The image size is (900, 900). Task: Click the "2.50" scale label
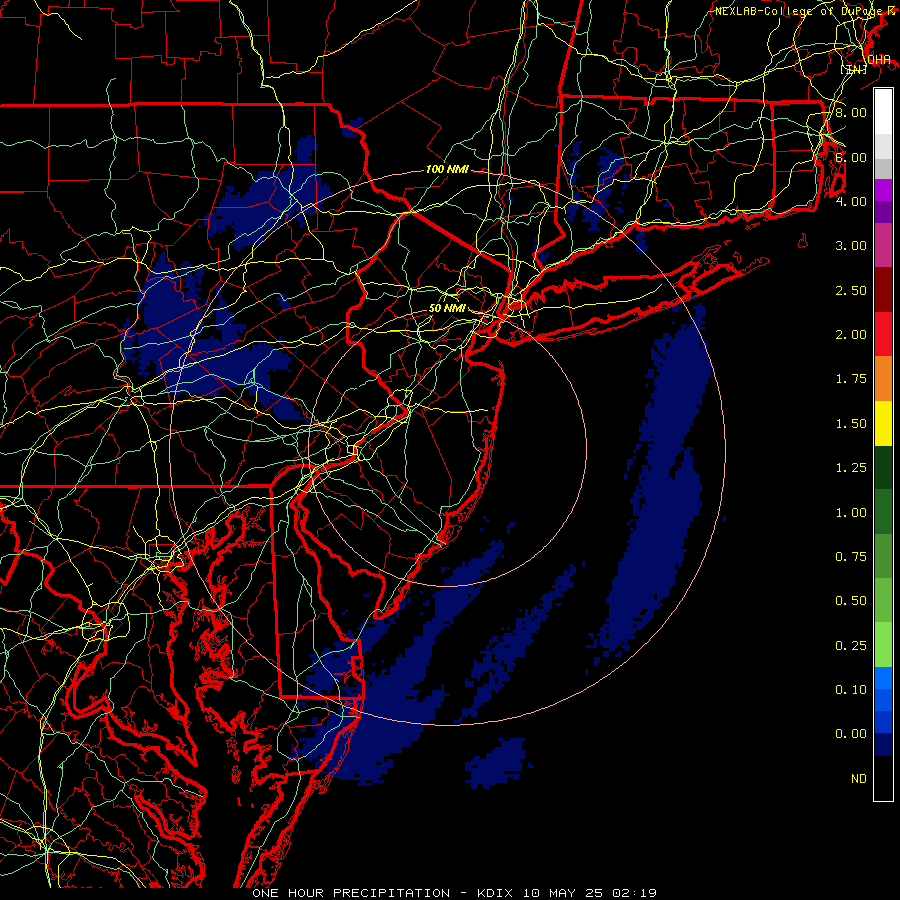point(851,290)
